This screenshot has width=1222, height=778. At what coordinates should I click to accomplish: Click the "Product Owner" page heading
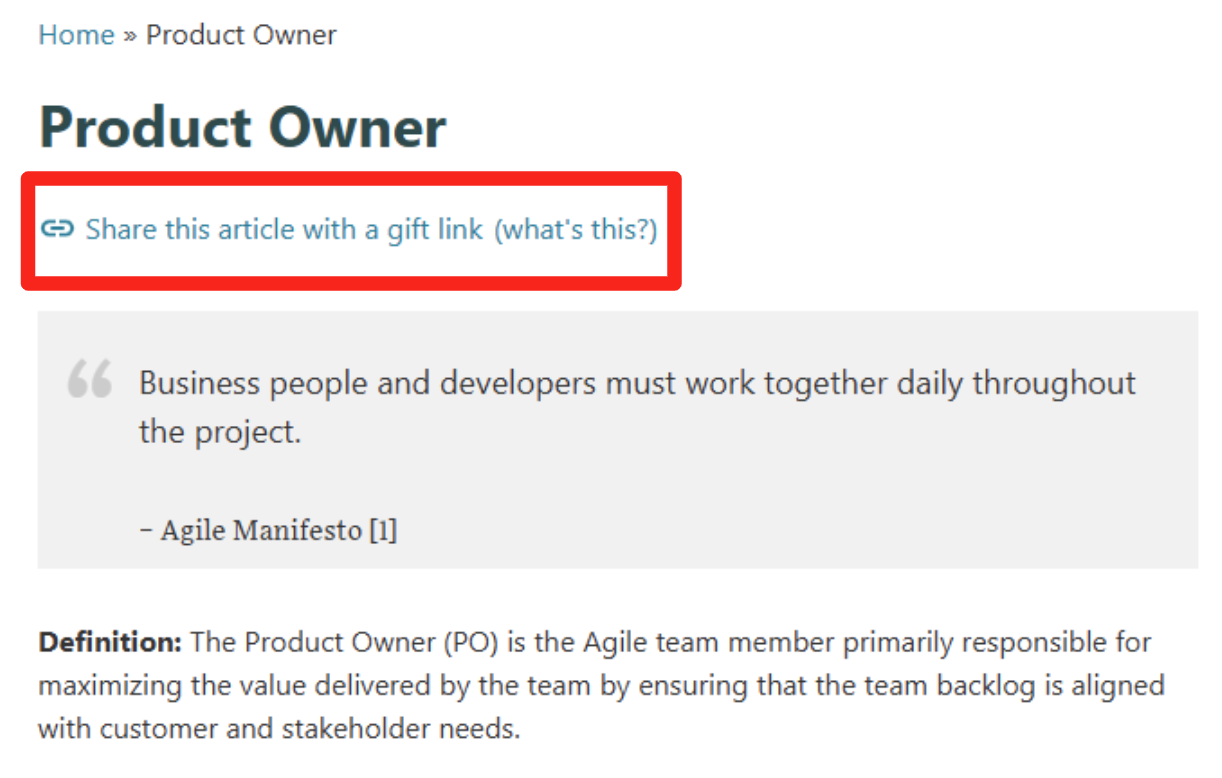tap(242, 128)
